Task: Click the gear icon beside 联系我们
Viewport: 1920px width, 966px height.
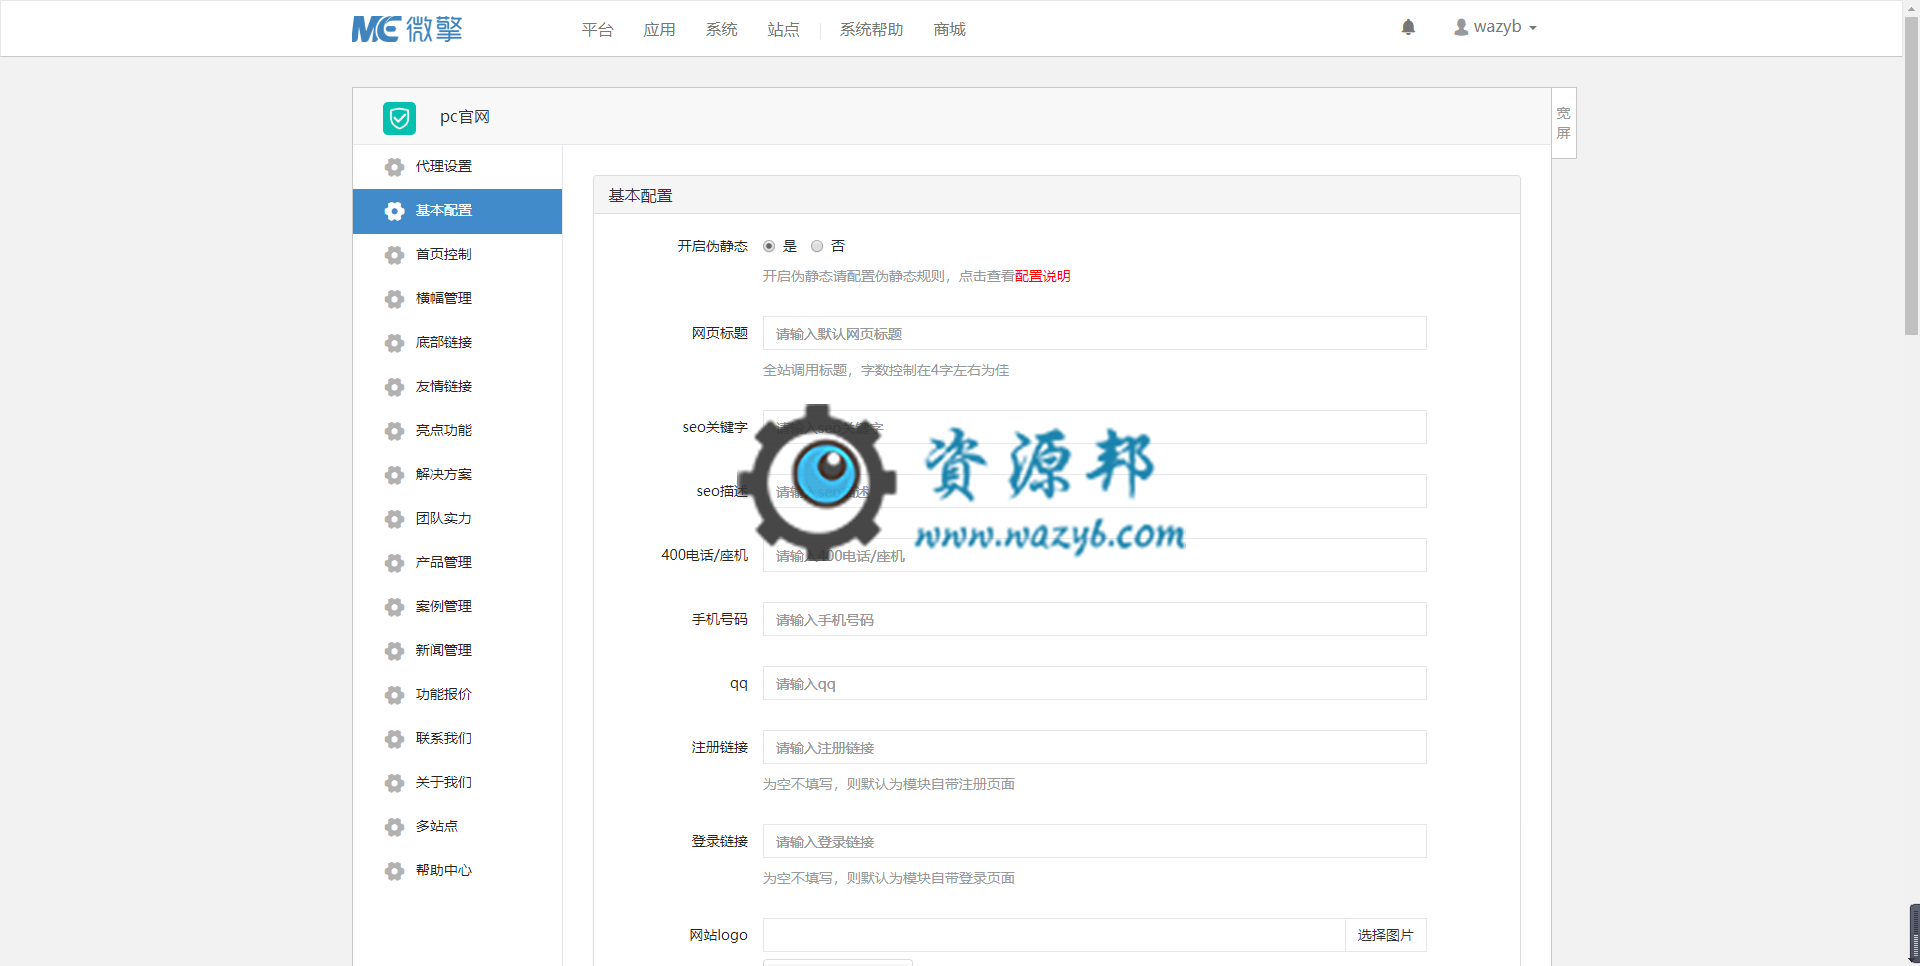Action: coord(395,739)
